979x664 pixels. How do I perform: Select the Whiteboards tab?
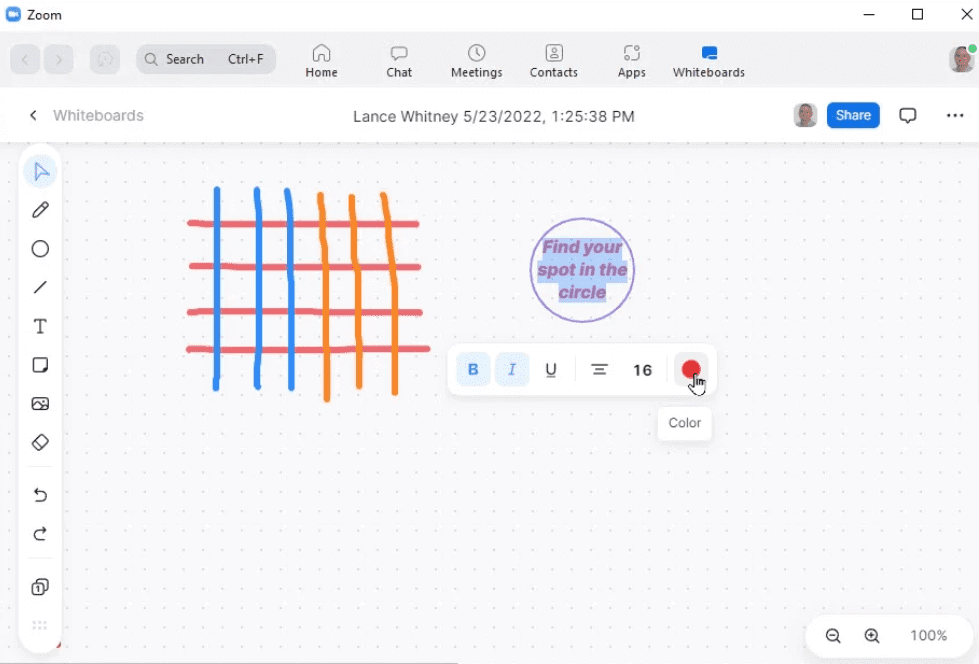click(709, 61)
